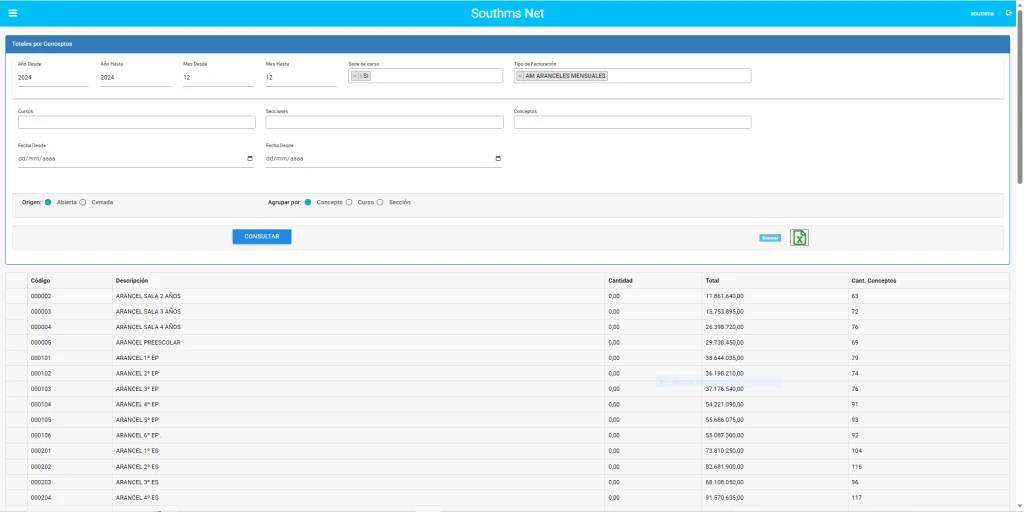Open the Conceptos selection box
The width and height of the screenshot is (1024, 512).
pos(632,122)
